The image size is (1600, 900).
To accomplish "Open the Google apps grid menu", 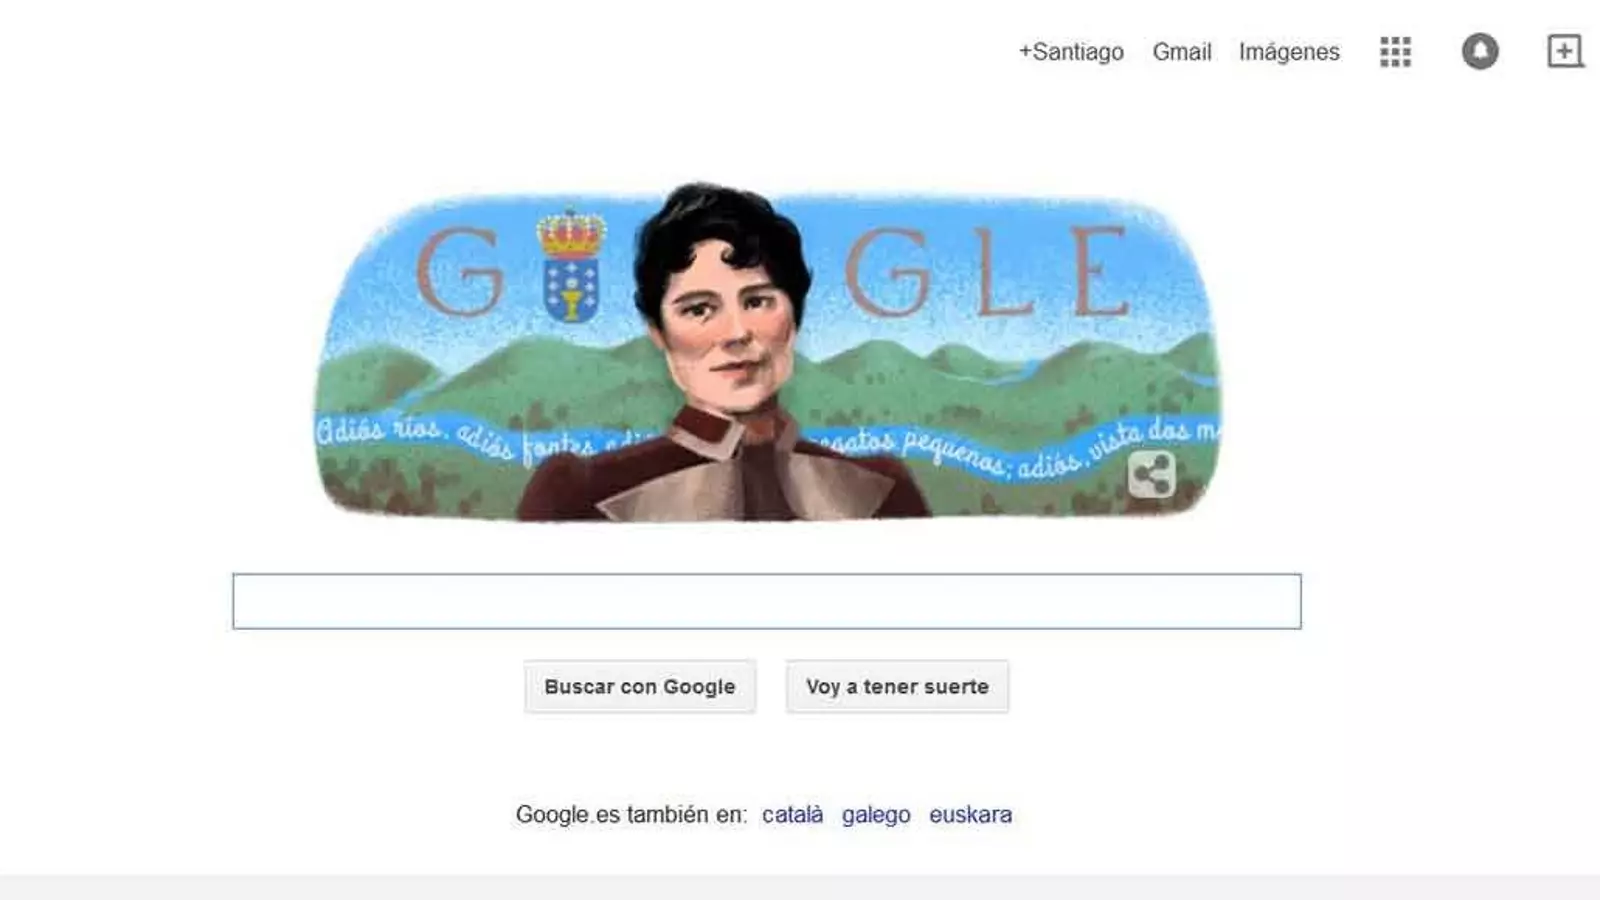I will point(1395,52).
